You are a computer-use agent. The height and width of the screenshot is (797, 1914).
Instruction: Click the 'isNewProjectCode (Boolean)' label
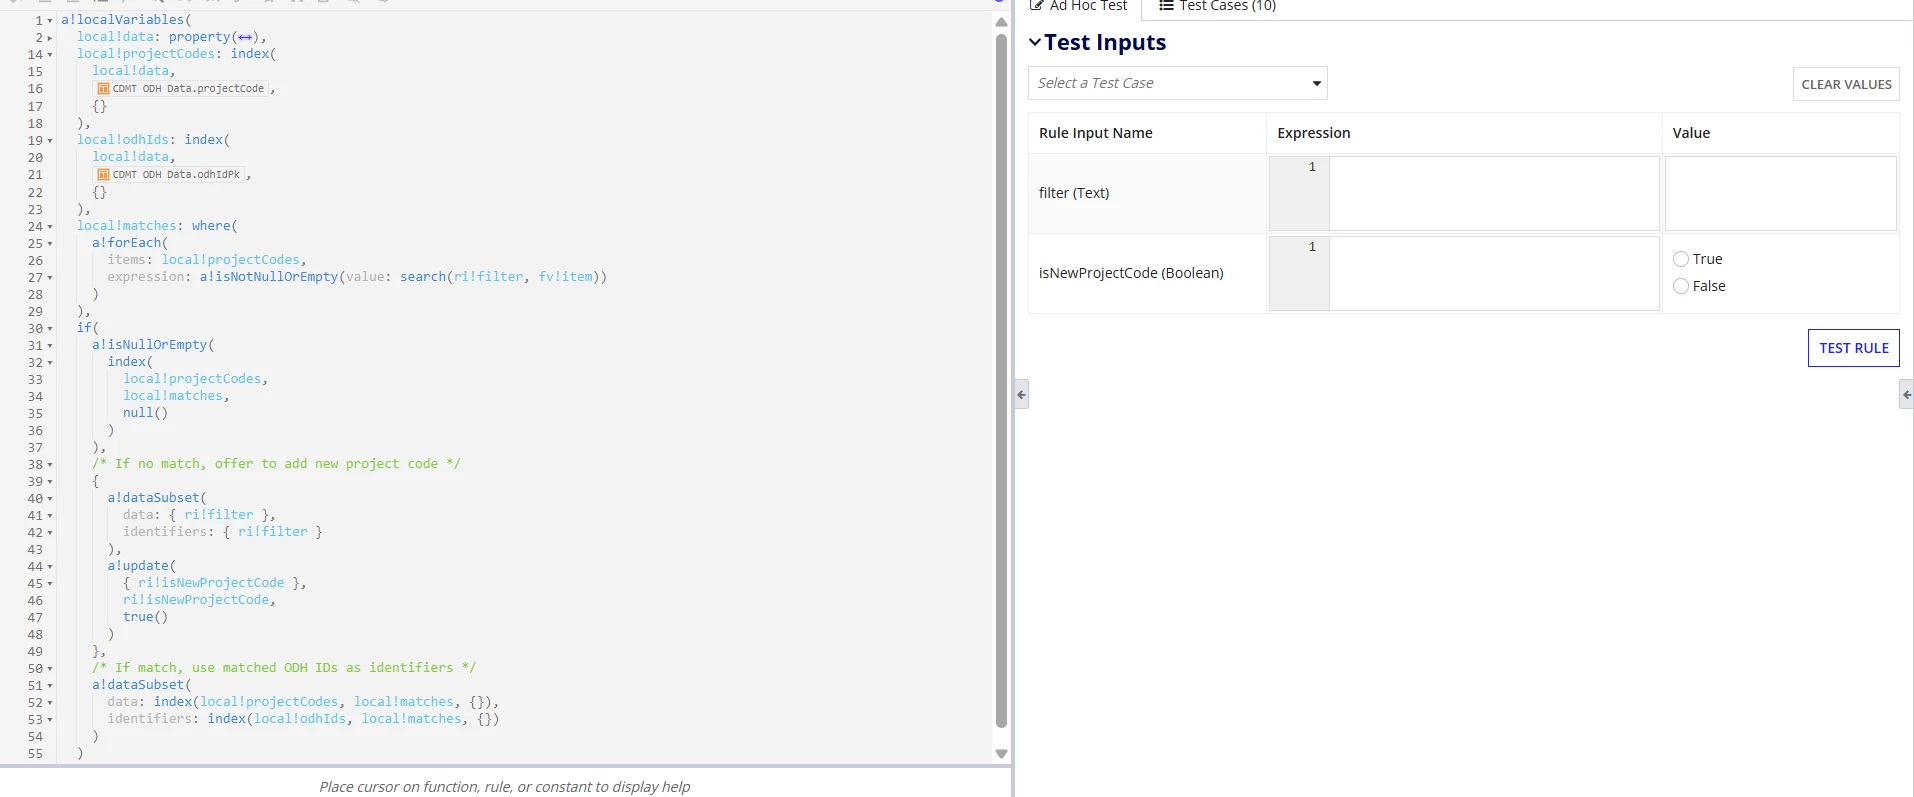pos(1131,273)
